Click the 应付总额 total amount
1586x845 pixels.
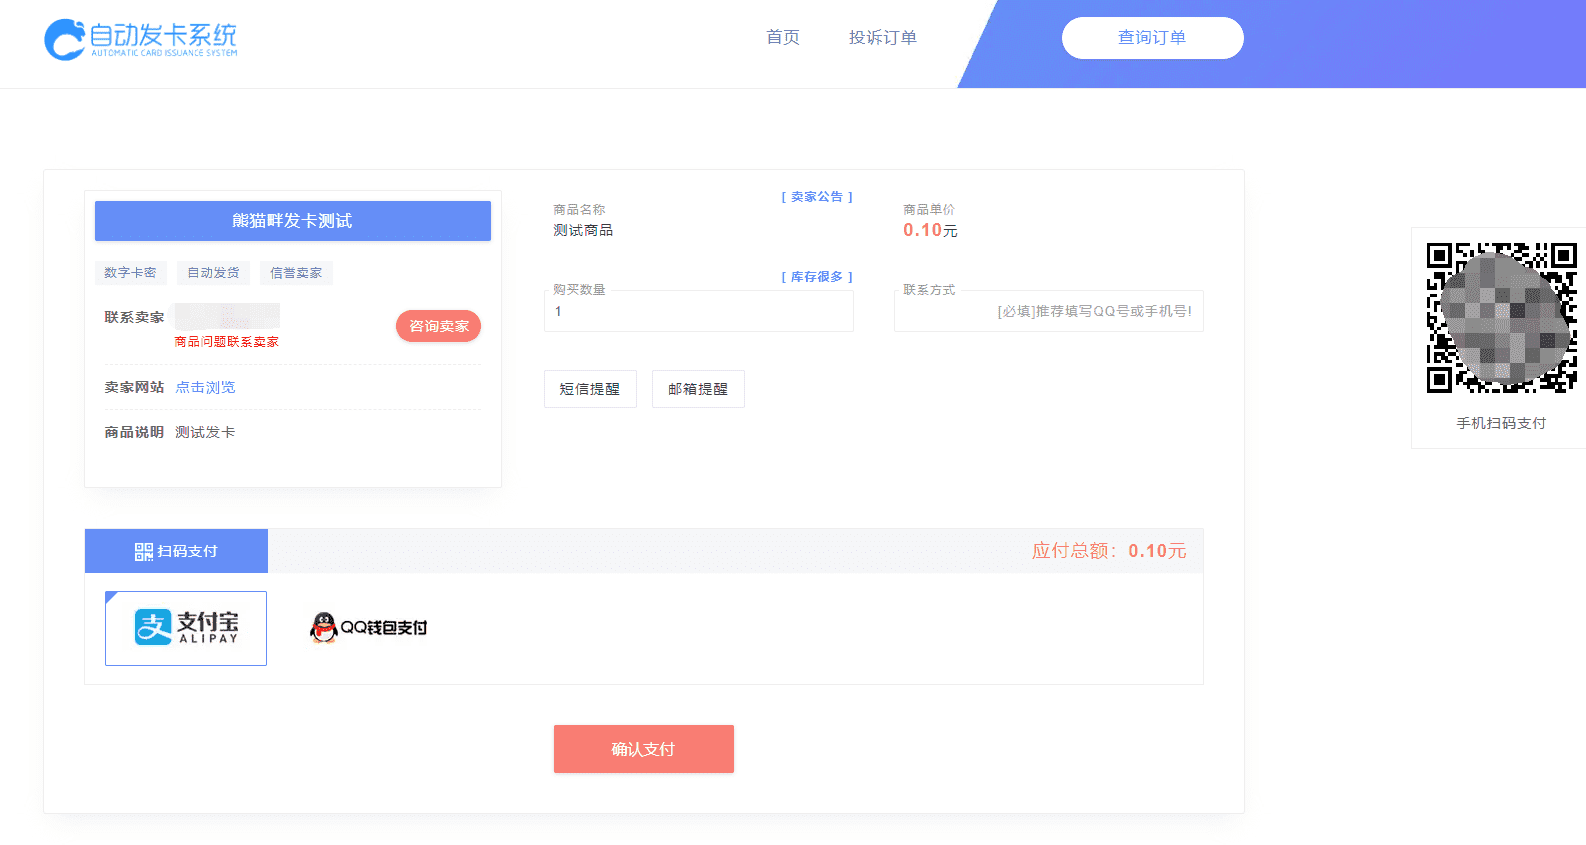(1109, 551)
